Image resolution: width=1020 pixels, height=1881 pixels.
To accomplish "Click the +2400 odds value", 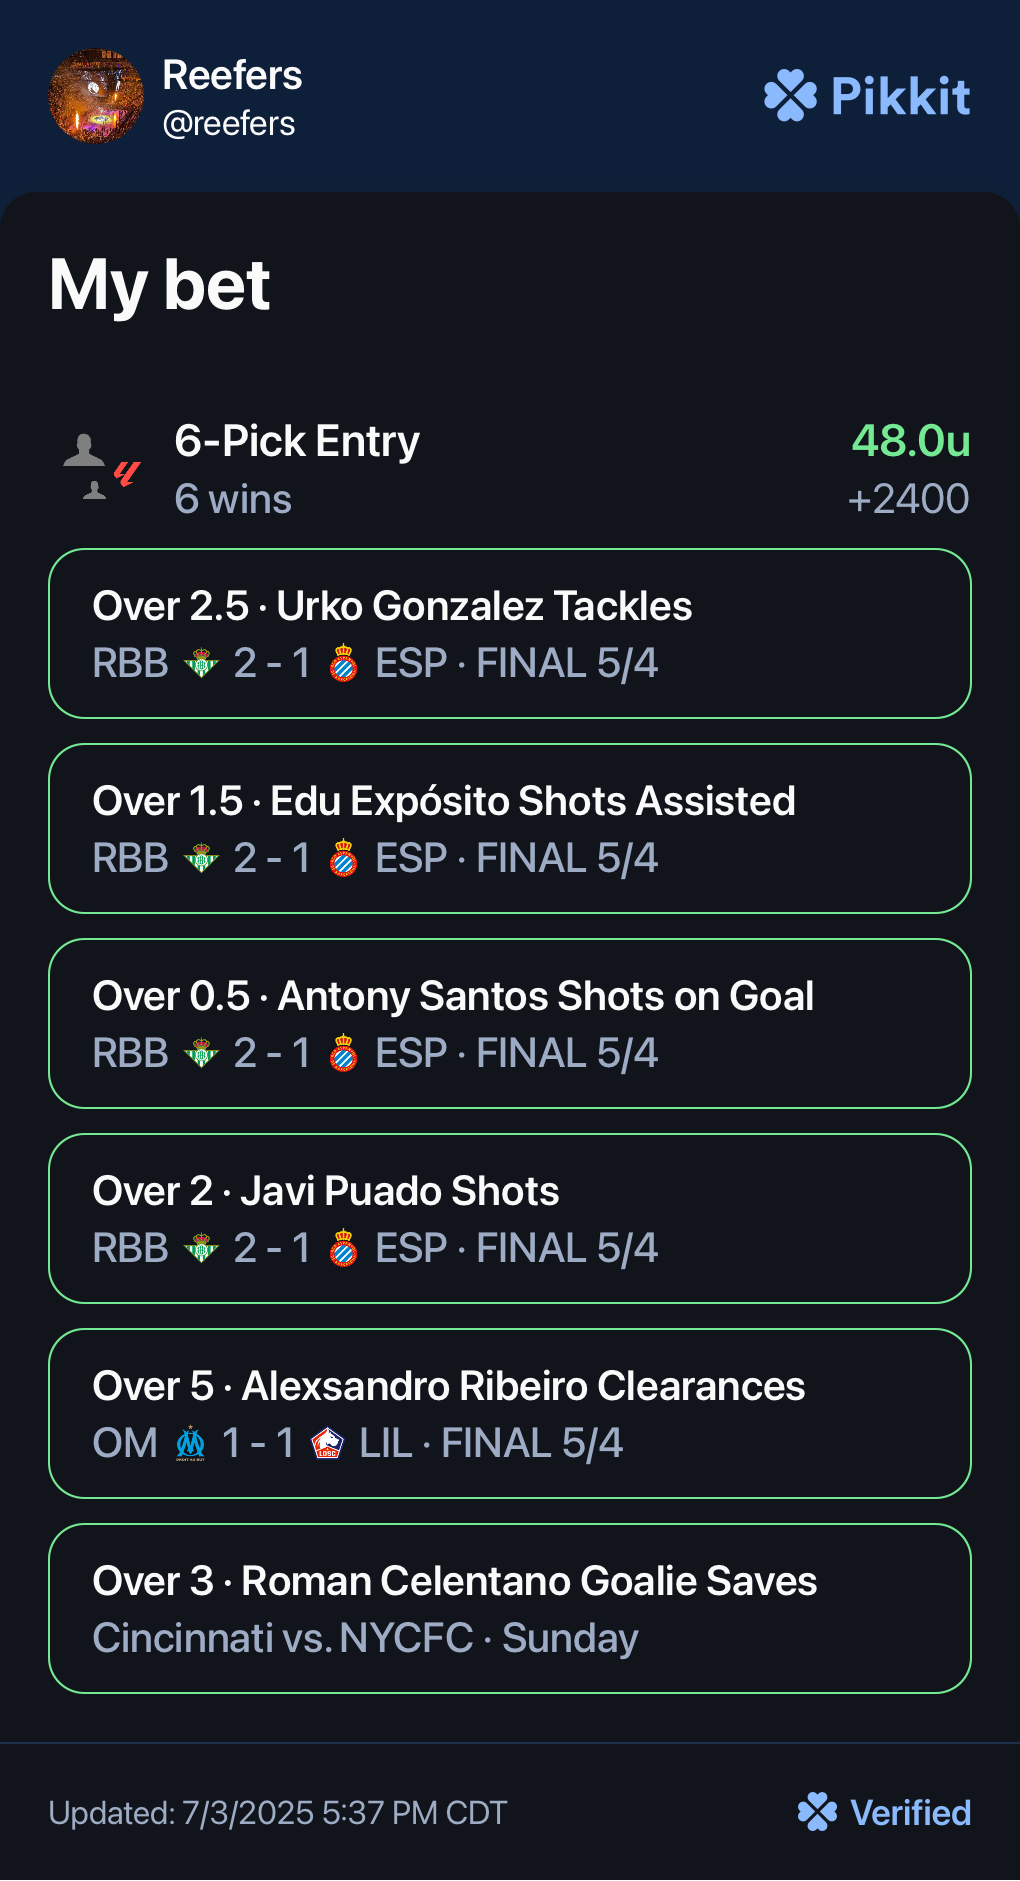I will pyautogui.click(x=908, y=499).
